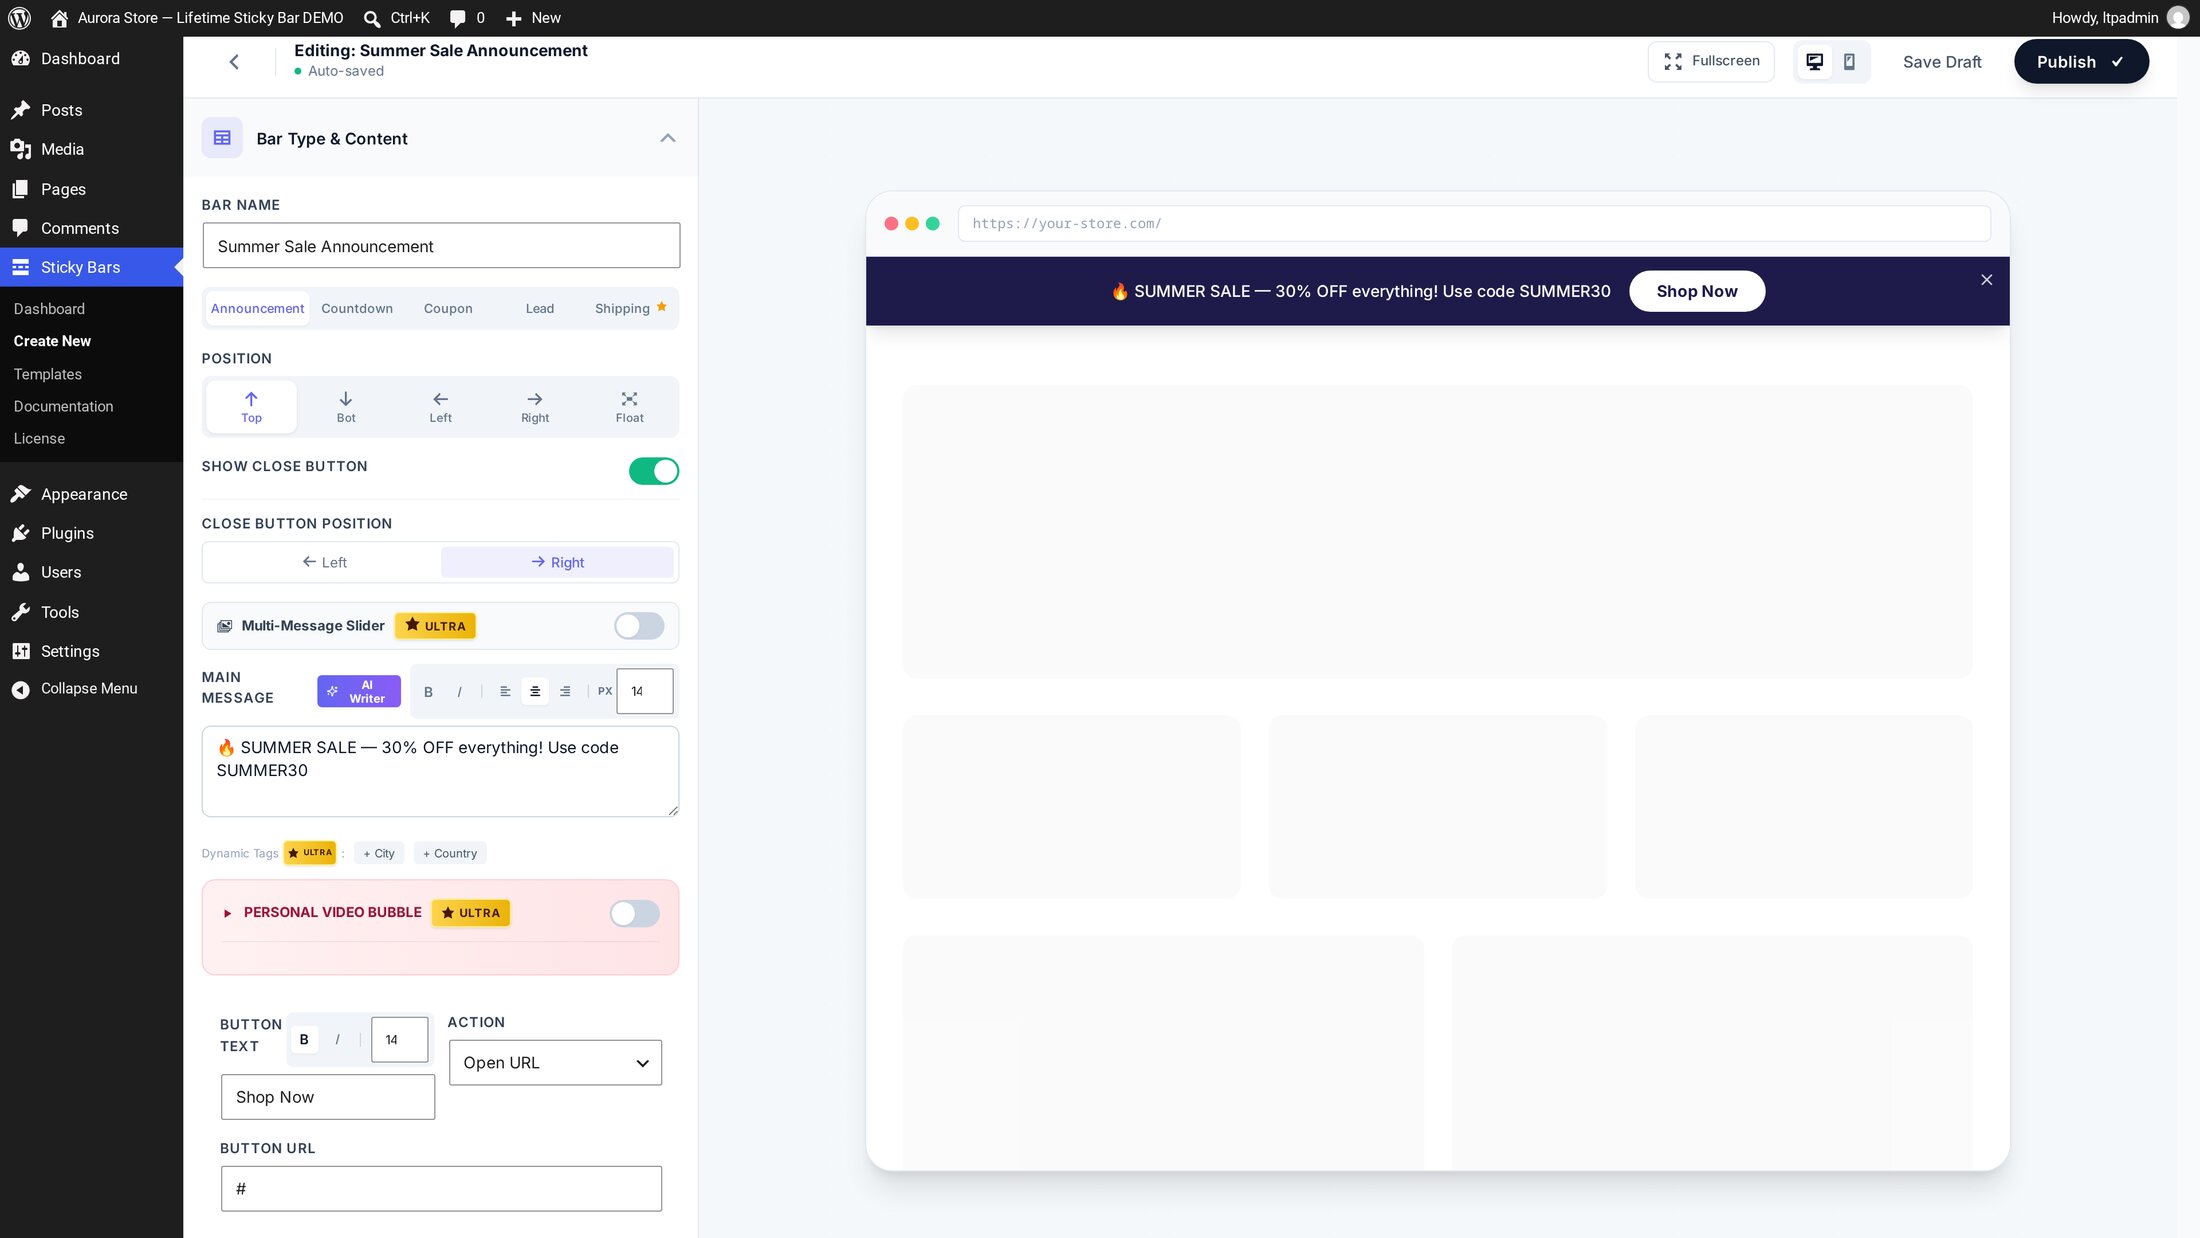Enter Fullscreen preview mode
Viewport: 2200px width, 1238px height.
click(x=1711, y=62)
